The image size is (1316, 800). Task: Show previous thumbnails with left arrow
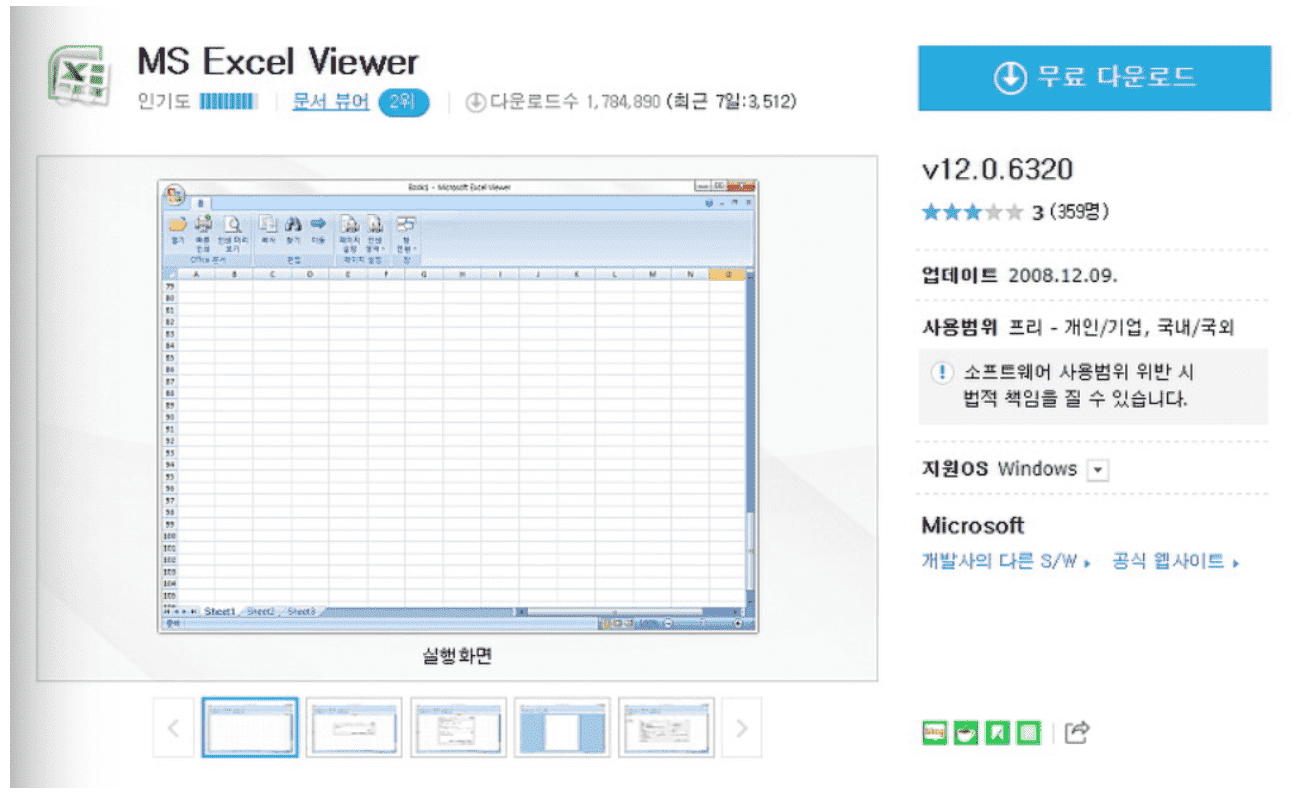coord(173,727)
